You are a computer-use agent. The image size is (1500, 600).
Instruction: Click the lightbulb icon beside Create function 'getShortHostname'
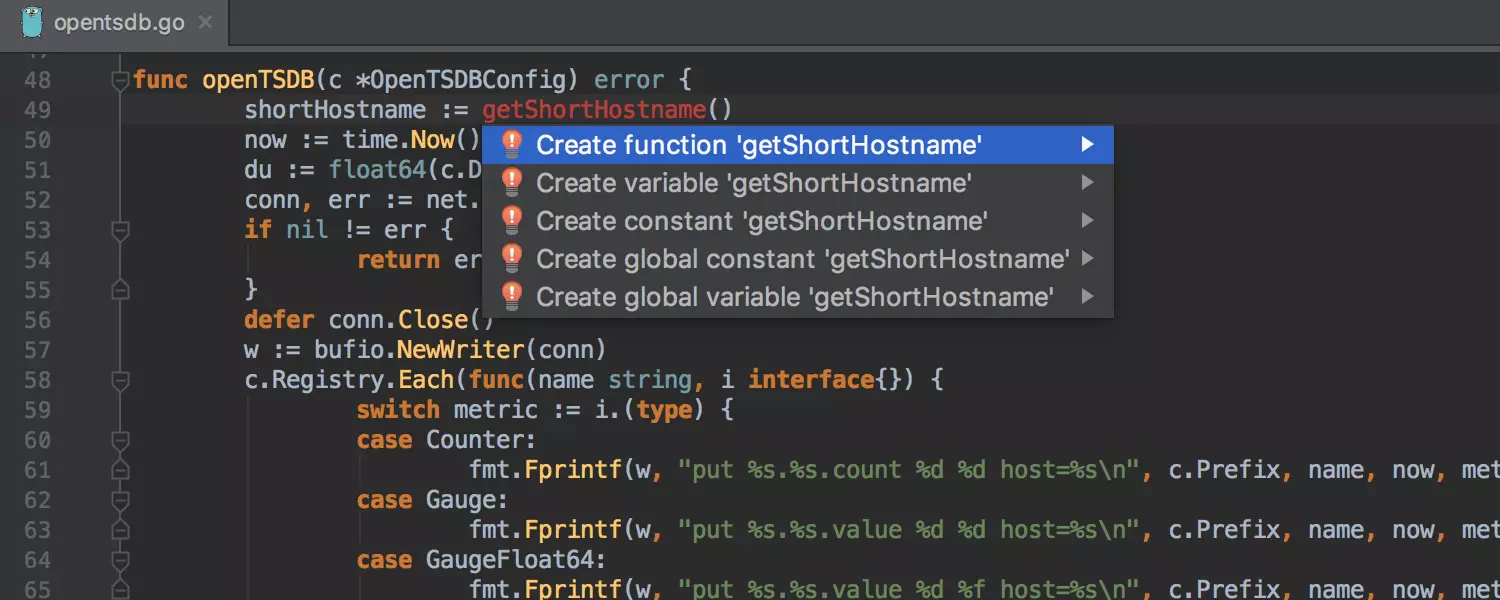coord(511,145)
